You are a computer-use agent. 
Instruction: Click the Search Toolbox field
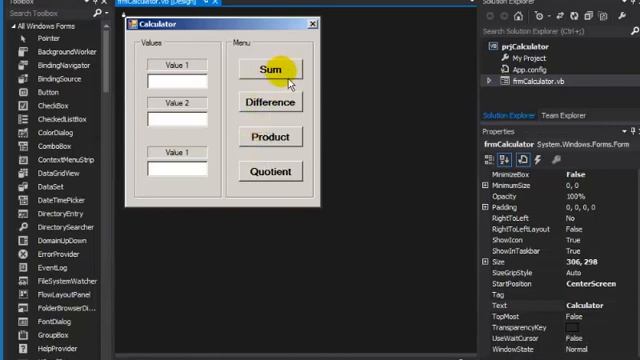[49, 13]
